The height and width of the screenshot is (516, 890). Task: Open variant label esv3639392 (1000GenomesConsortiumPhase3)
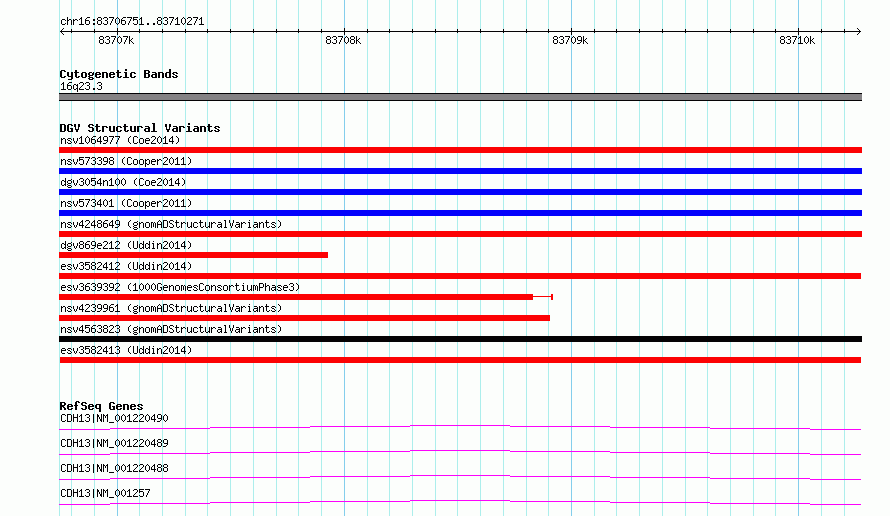tap(180, 287)
